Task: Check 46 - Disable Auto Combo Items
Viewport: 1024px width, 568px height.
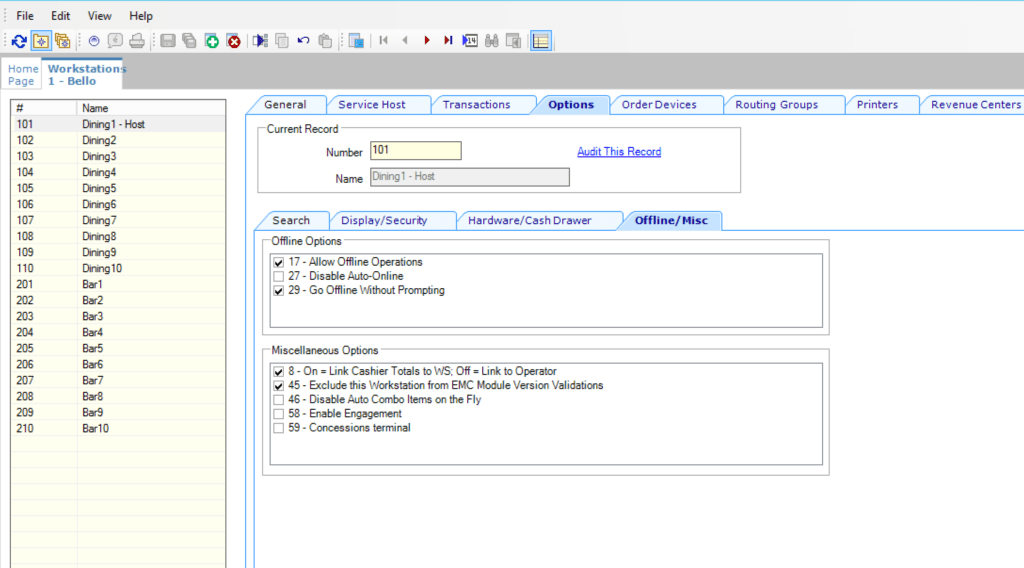Action: 279,400
